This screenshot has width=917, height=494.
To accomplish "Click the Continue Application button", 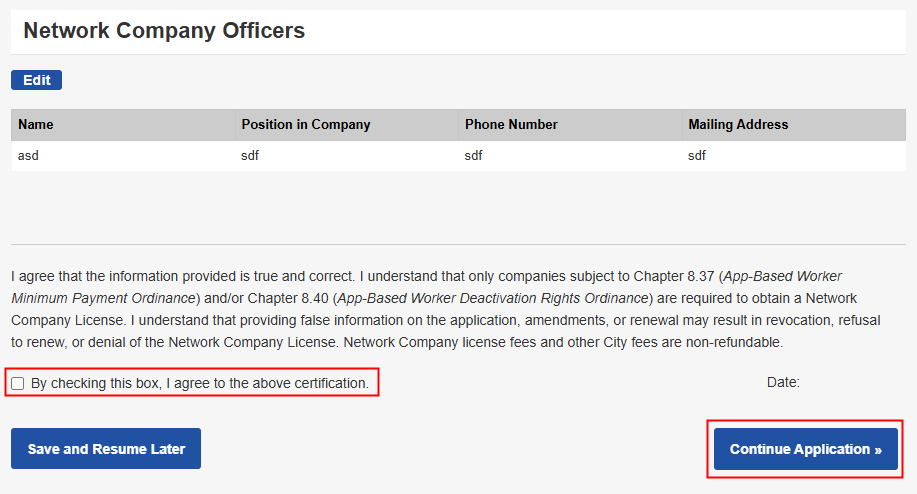I will (805, 449).
